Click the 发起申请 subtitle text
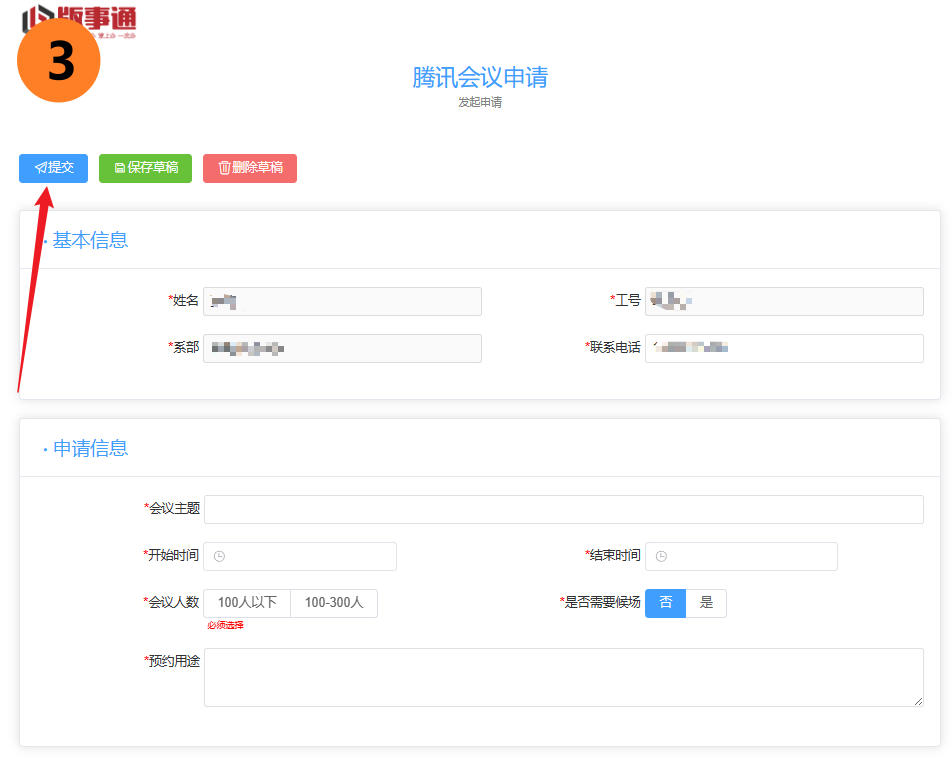951x759 pixels. (480, 103)
